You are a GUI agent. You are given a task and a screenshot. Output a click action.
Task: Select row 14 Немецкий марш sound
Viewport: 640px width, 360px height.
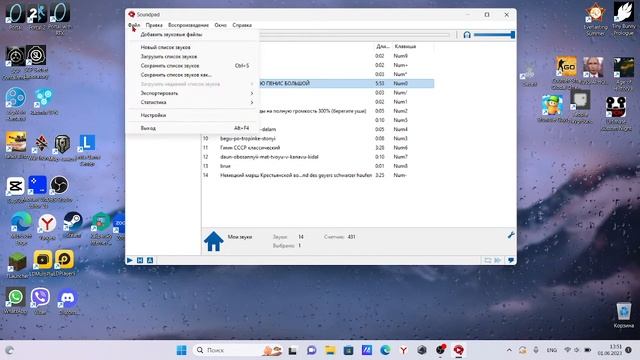pyautogui.click(x=296, y=175)
